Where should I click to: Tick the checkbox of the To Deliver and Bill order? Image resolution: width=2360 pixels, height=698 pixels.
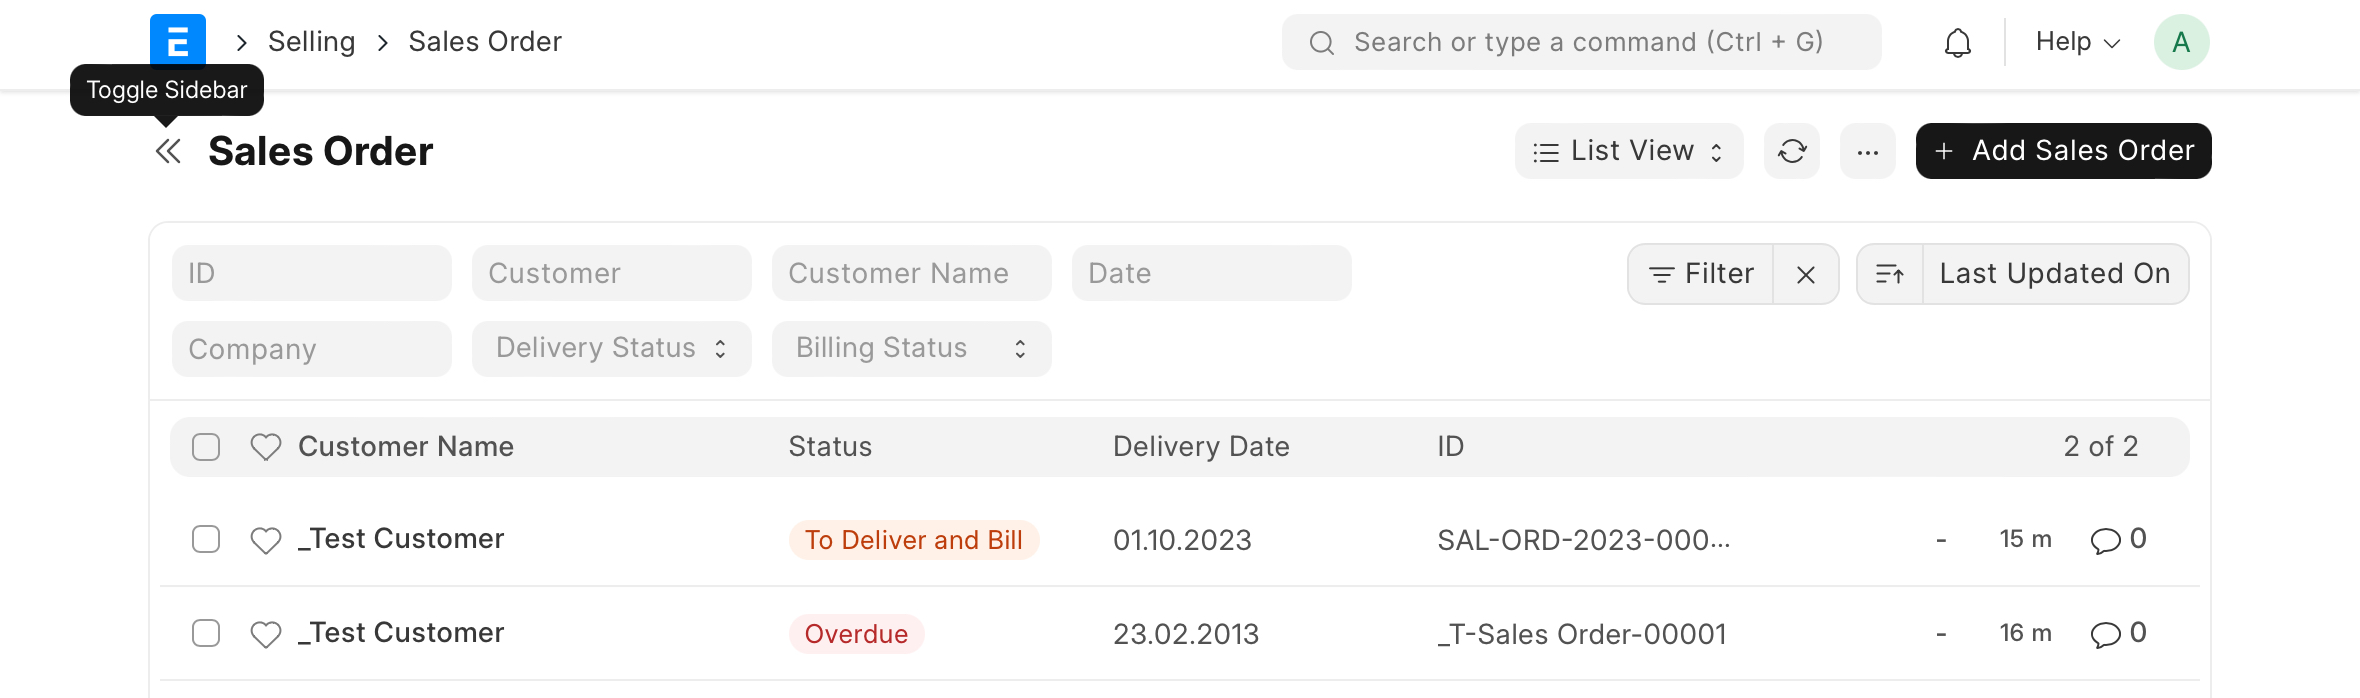tap(205, 539)
